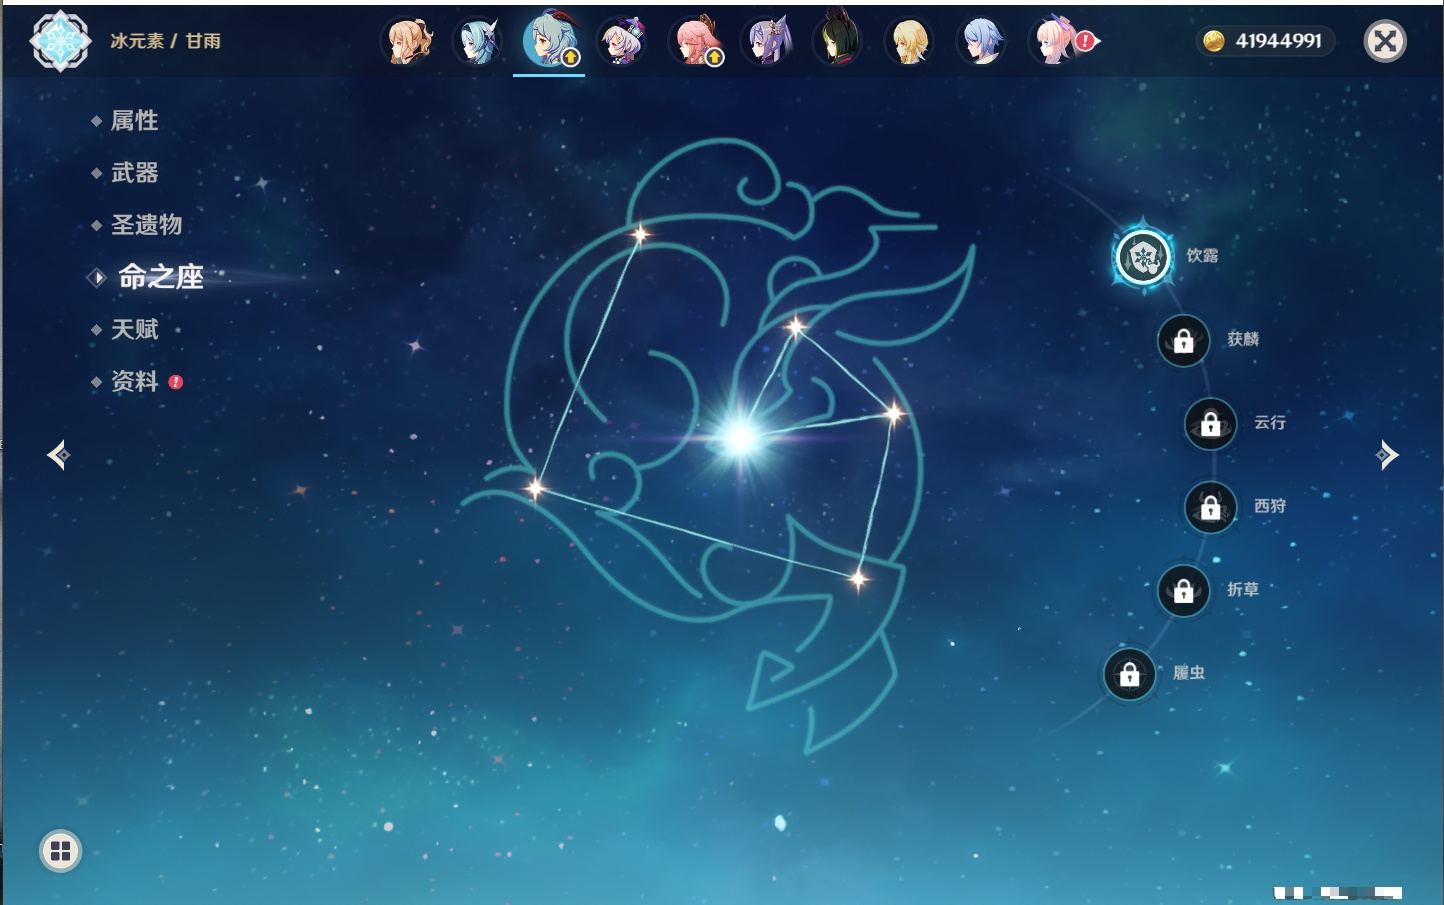This screenshot has width=1444, height=905.
Task: Click the Cryo element emblem icon
Action: (60, 41)
